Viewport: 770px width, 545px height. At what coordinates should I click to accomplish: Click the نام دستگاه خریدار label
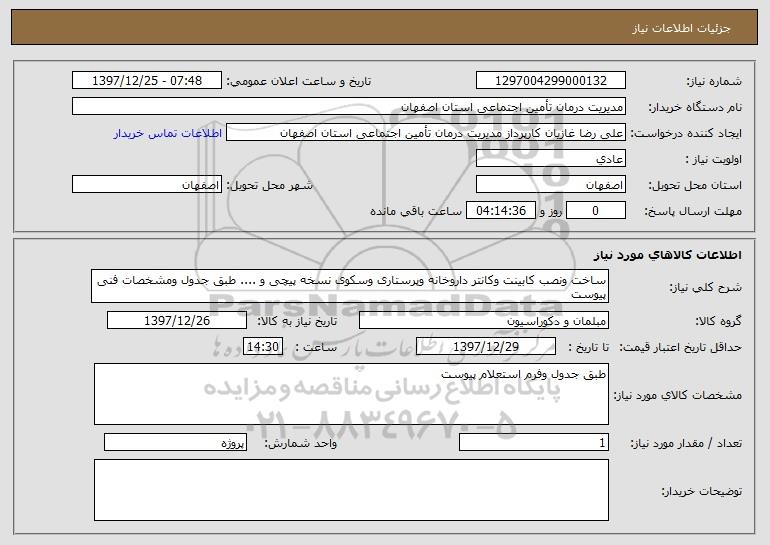point(695,107)
